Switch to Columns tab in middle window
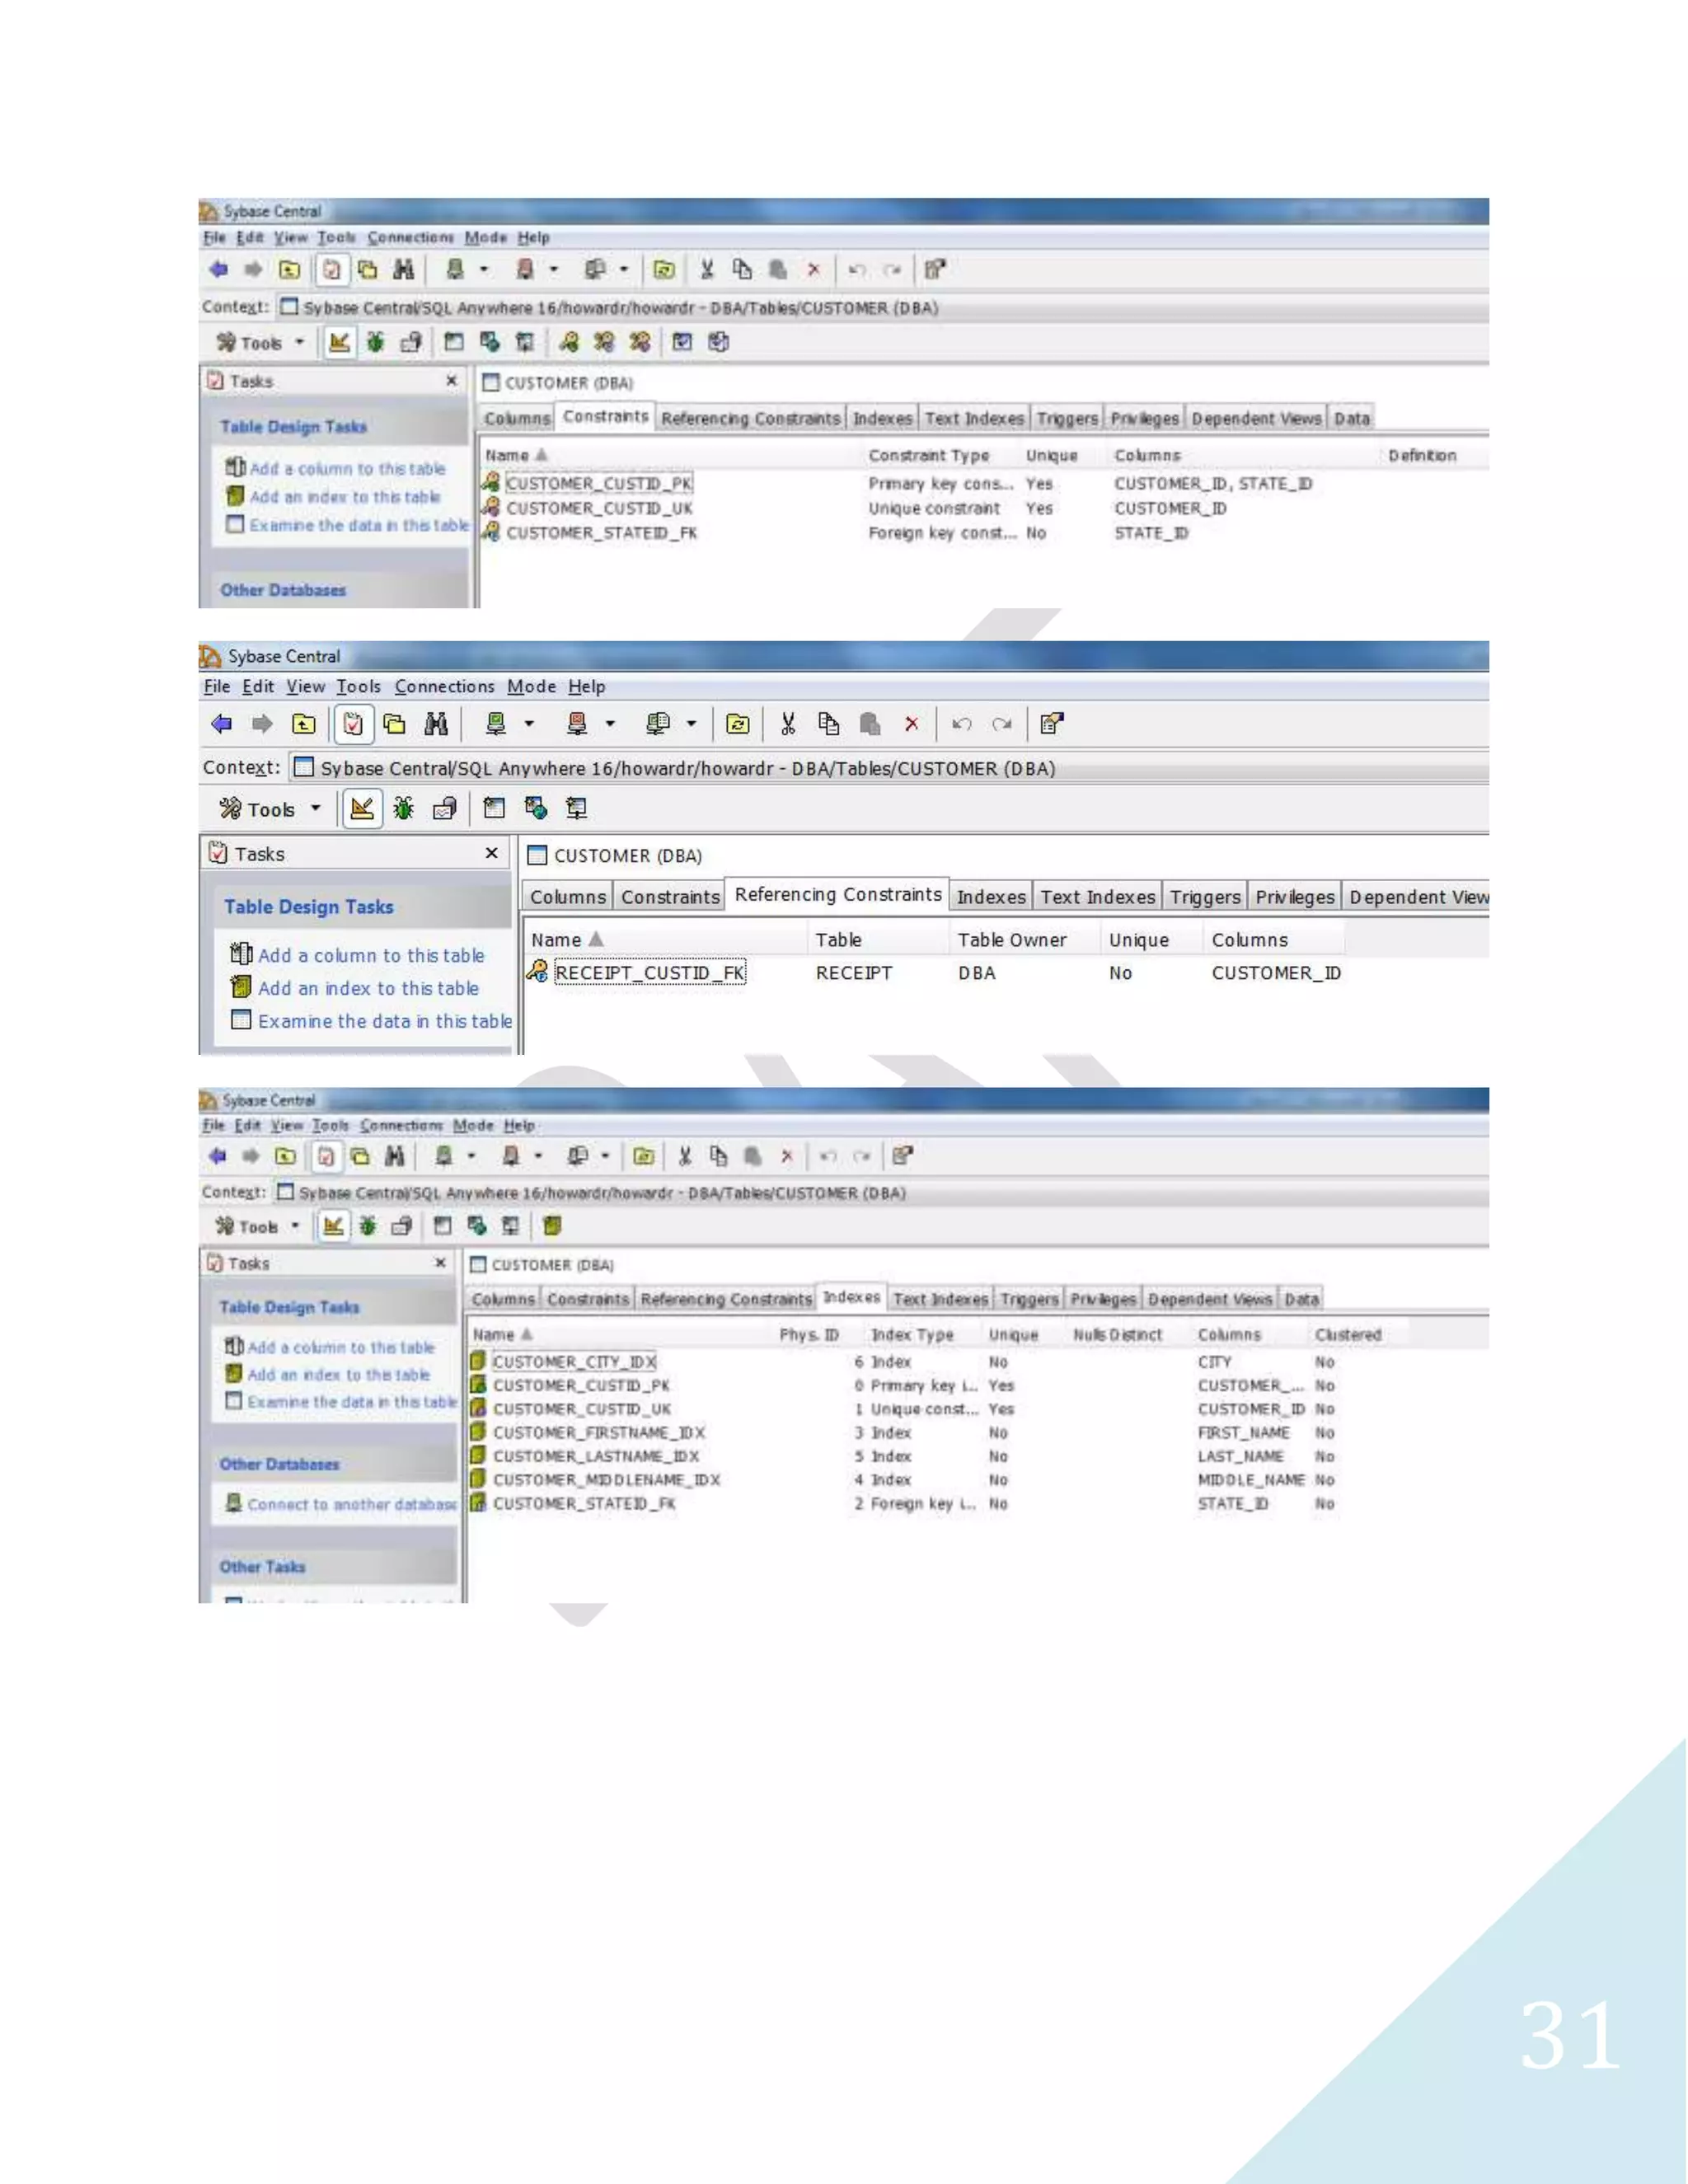This screenshot has height=2184, width=1688. 568,897
